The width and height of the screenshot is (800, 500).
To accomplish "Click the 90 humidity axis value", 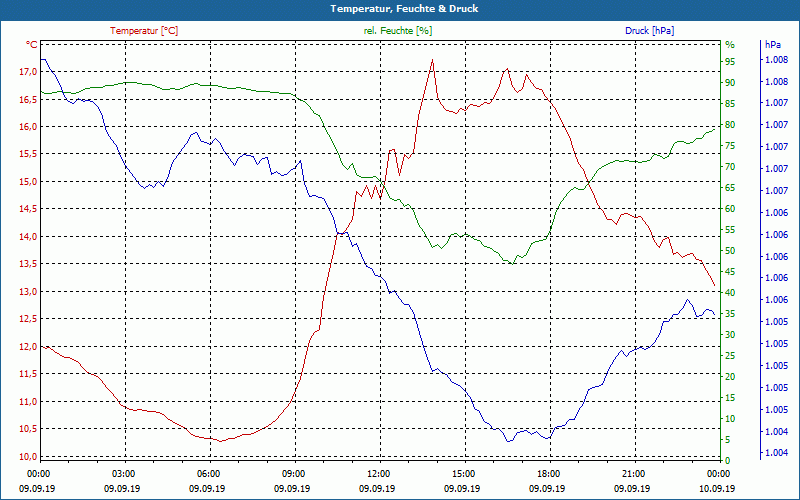I will [x=730, y=82].
